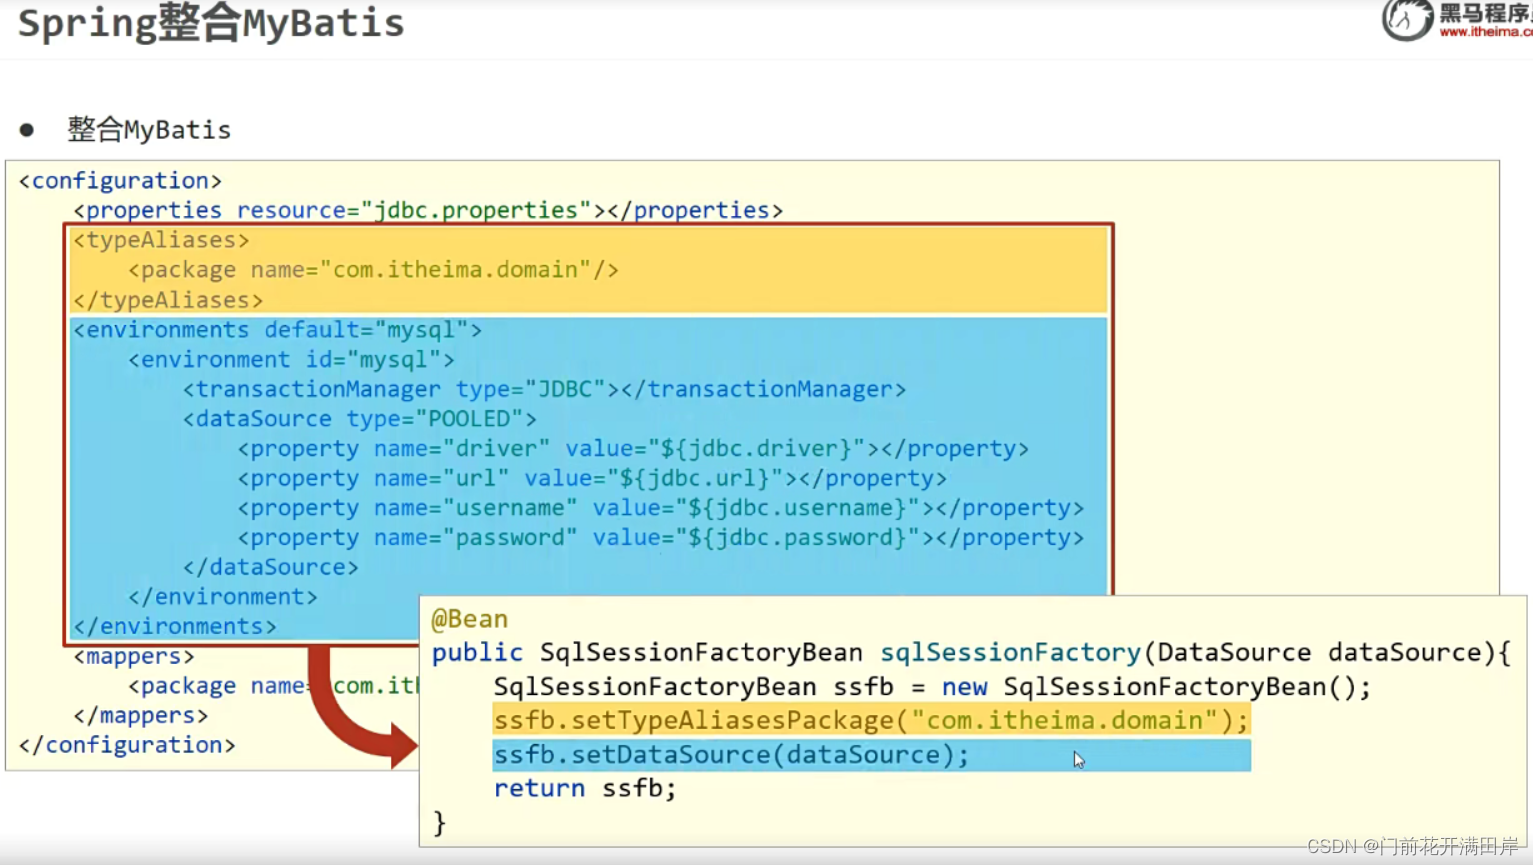This screenshot has width=1533, height=865.
Task: Click the "return ssfb;" line
Action: tap(585, 788)
